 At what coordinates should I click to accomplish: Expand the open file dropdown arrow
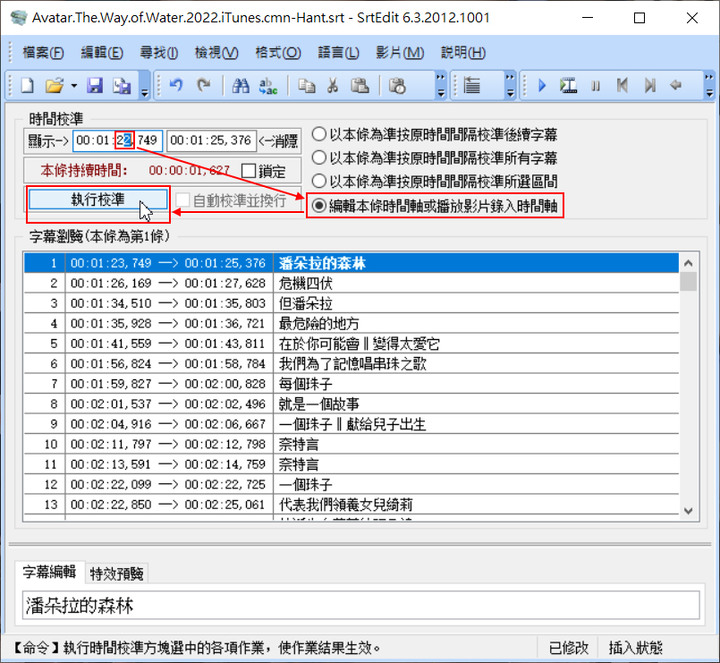(x=74, y=85)
